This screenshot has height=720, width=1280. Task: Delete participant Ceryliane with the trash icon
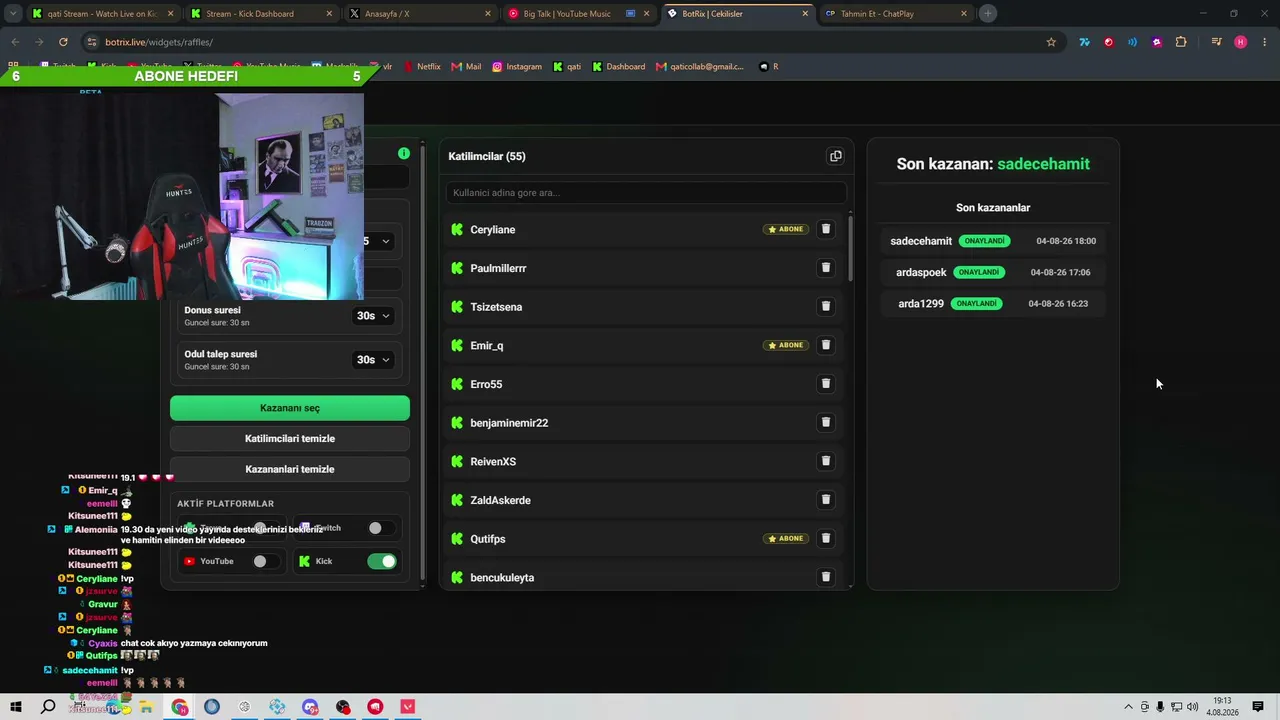pyautogui.click(x=826, y=229)
